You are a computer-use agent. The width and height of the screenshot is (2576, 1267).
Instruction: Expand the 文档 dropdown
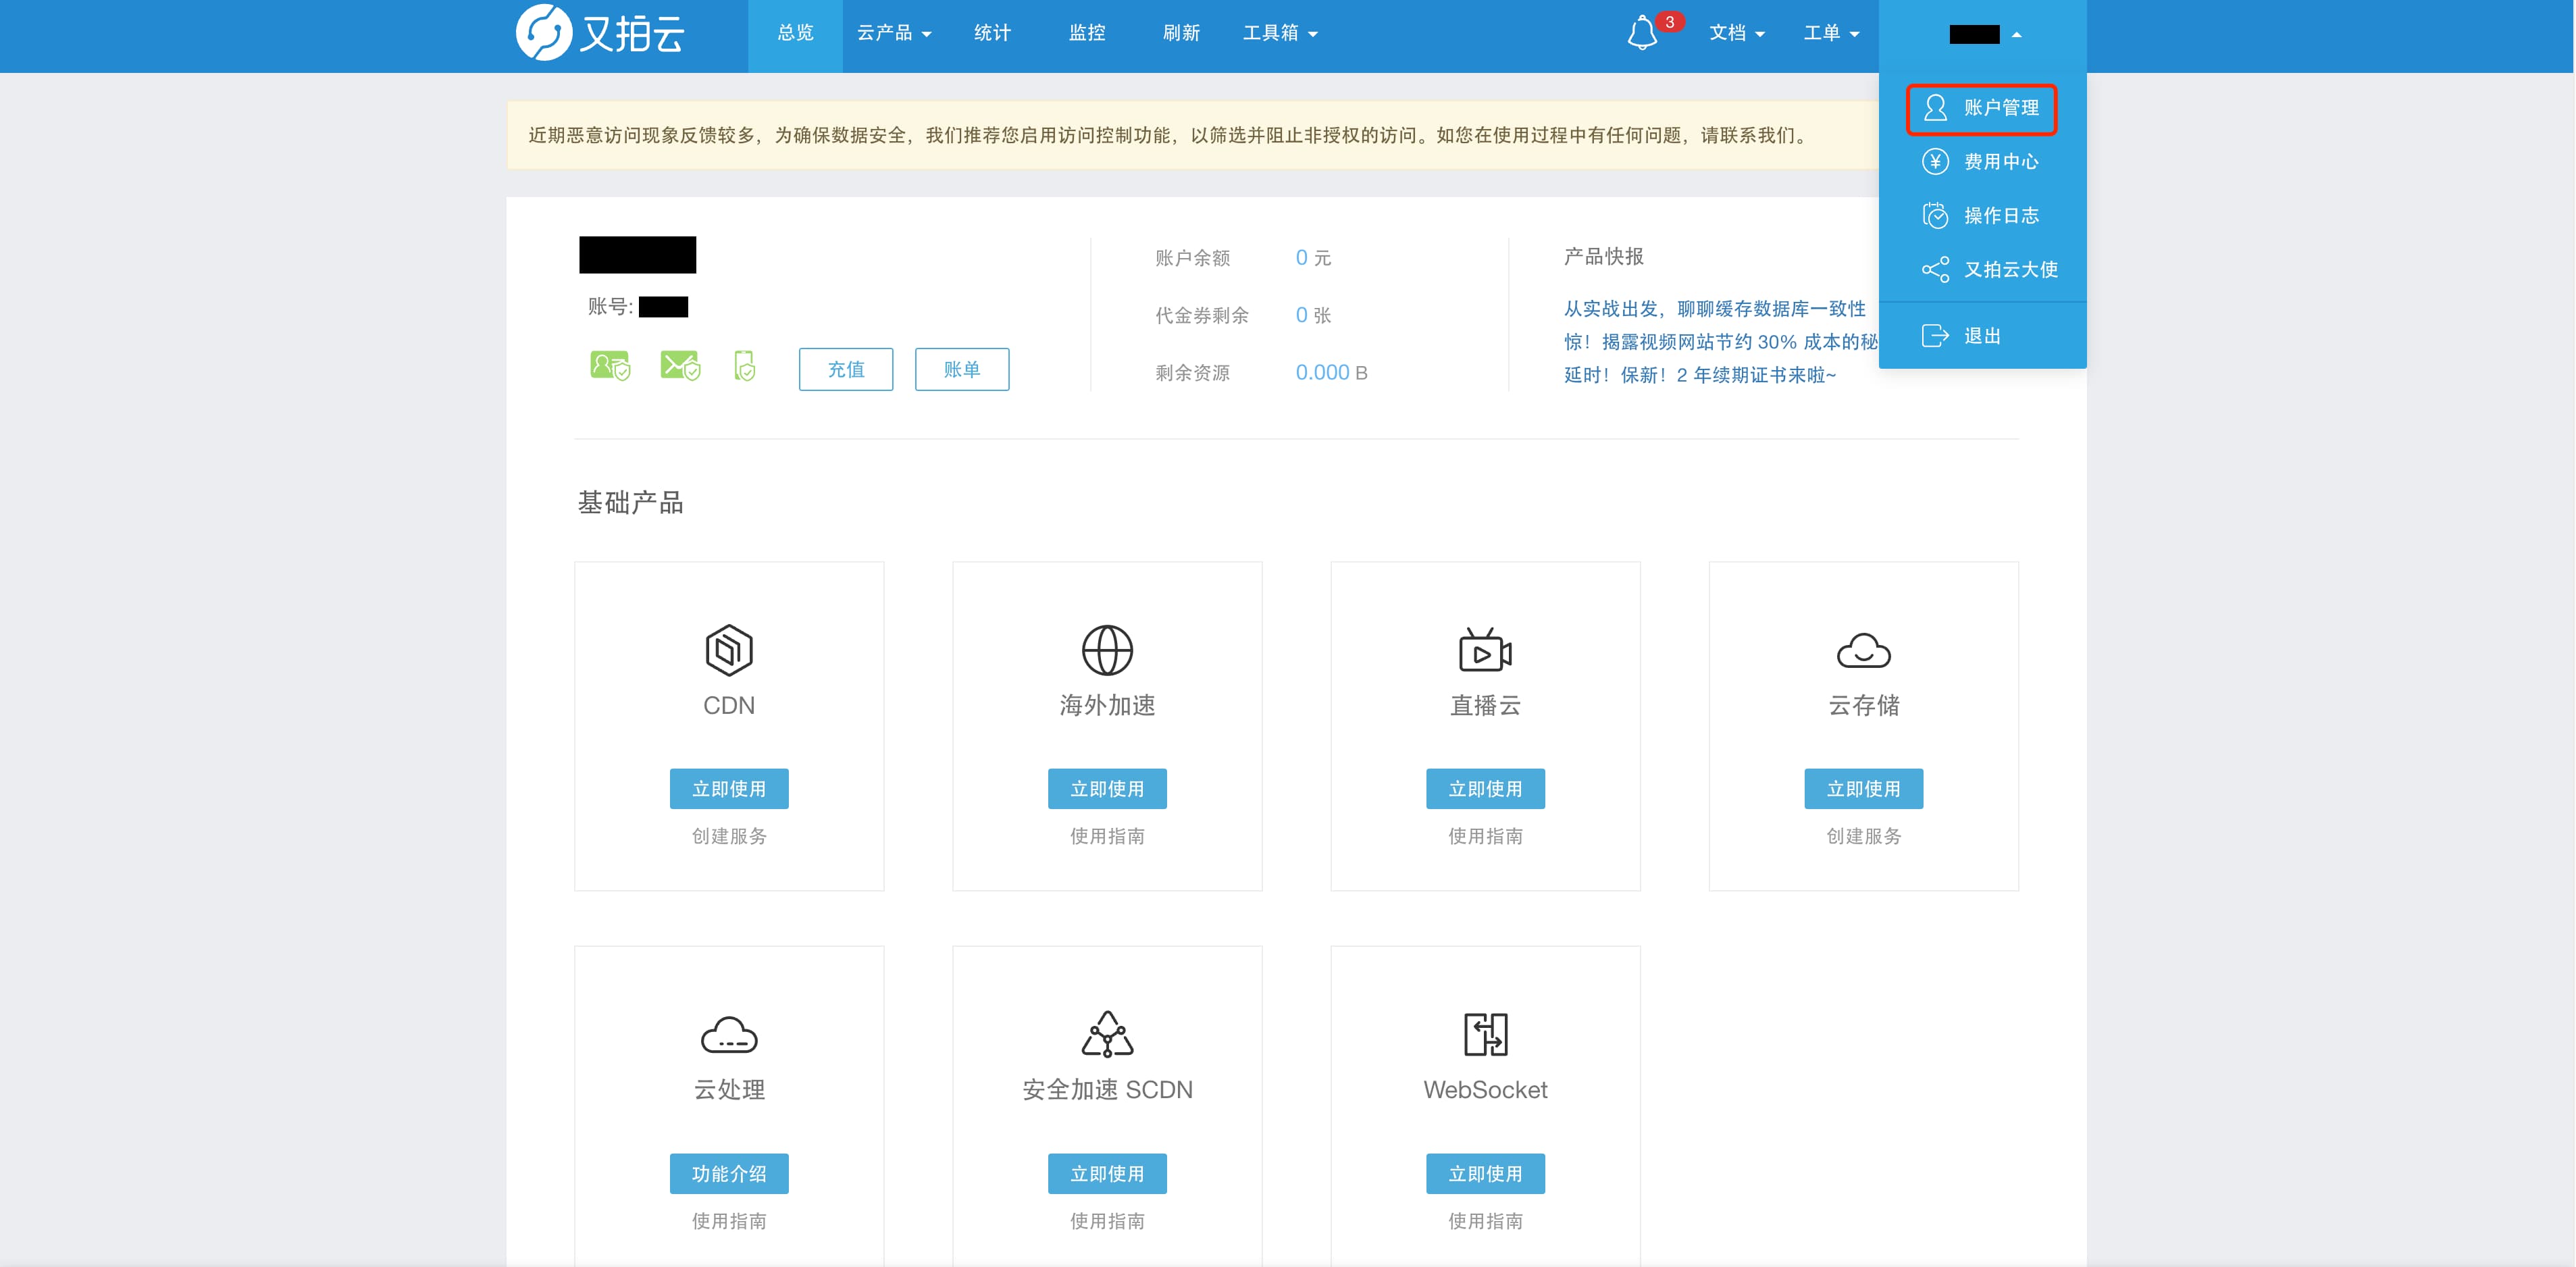tap(1737, 33)
